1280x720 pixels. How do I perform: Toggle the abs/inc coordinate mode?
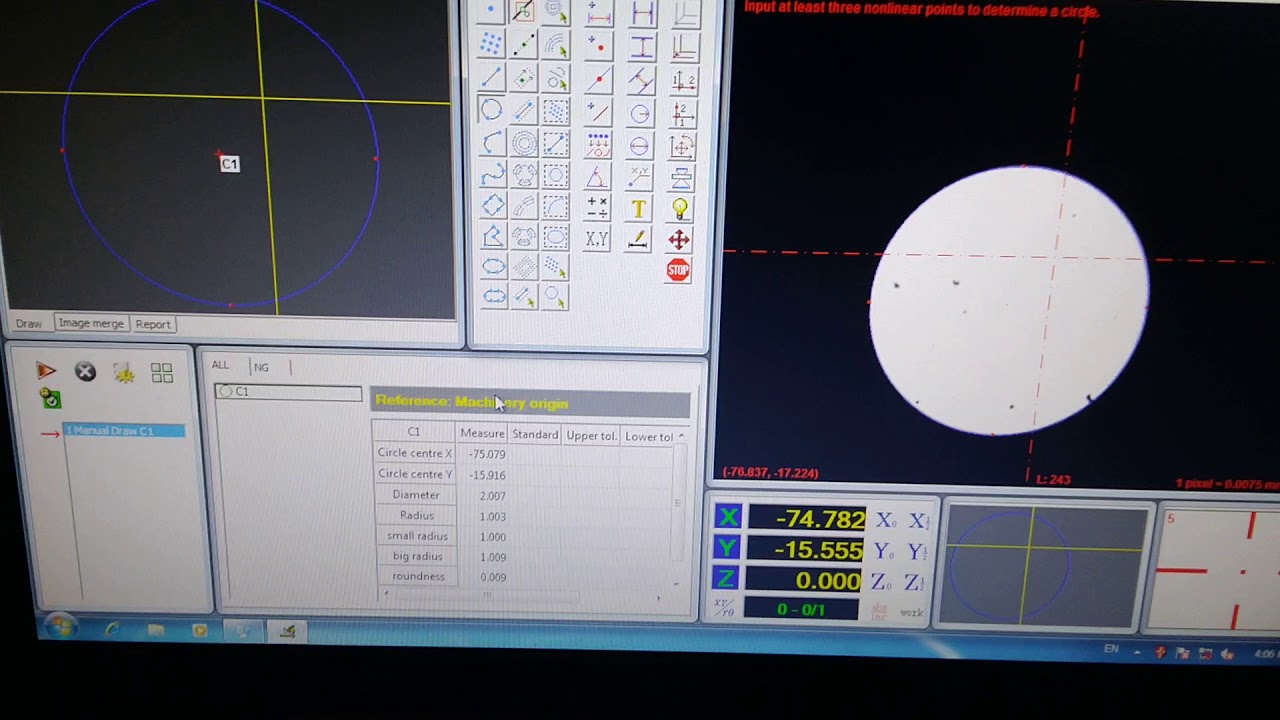pos(880,611)
